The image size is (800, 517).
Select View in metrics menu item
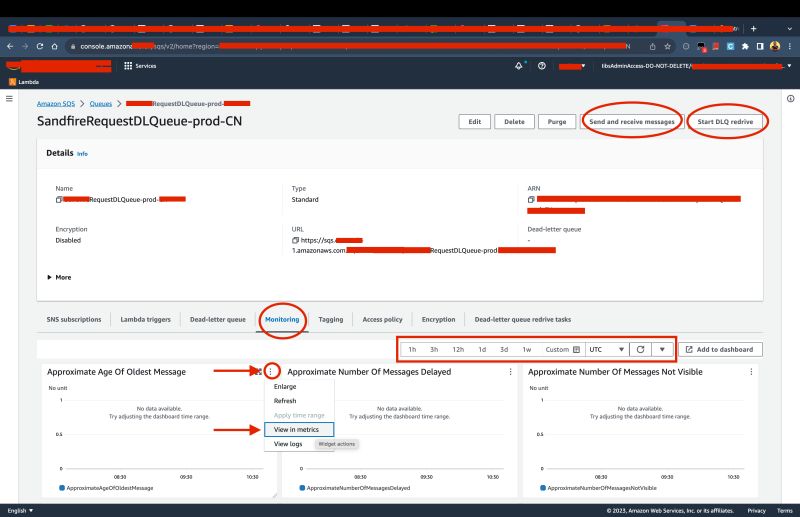299,430
